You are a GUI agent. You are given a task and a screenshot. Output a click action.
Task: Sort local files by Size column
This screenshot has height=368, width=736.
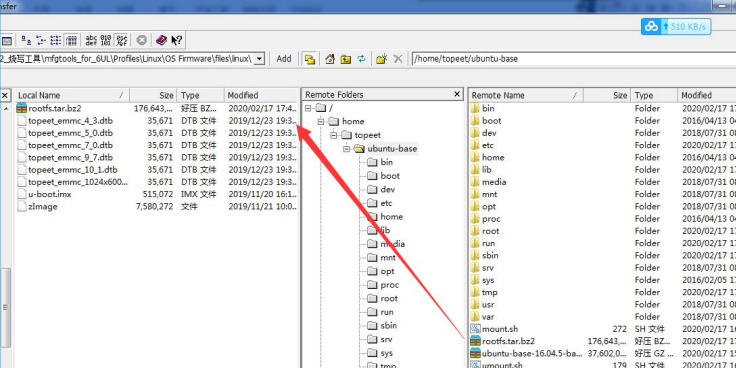[x=153, y=95]
